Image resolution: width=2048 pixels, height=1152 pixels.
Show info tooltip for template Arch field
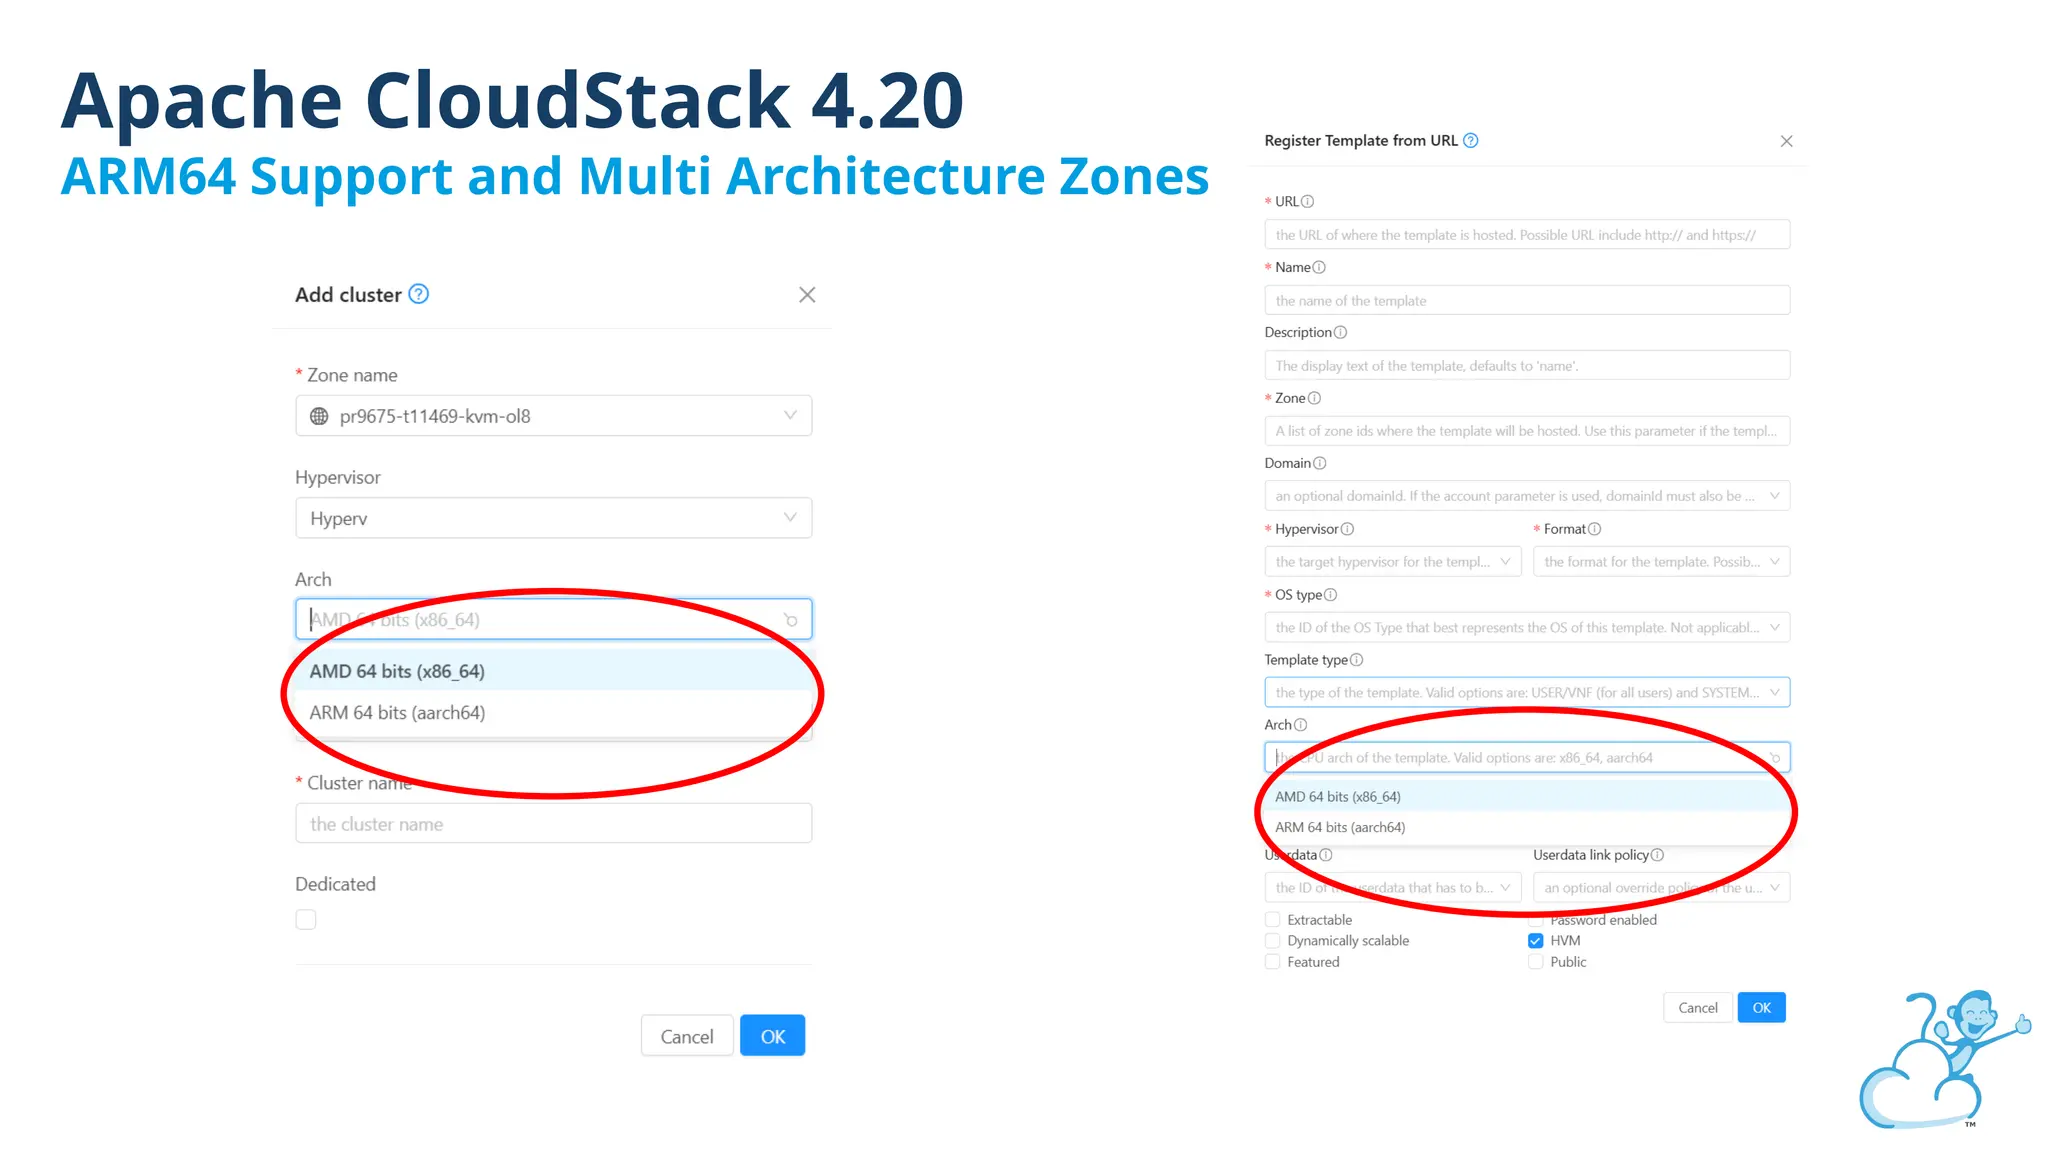click(x=1300, y=725)
